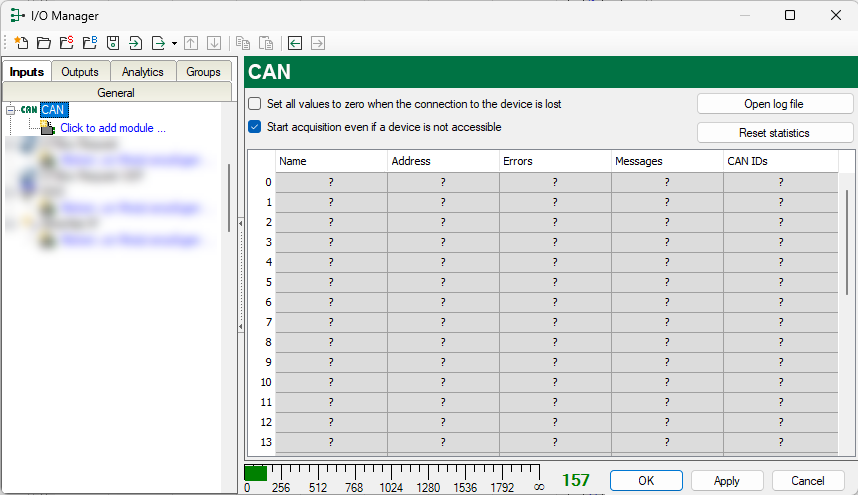This screenshot has height=495, width=858.
Task: Click the Open log file button
Action: (774, 104)
